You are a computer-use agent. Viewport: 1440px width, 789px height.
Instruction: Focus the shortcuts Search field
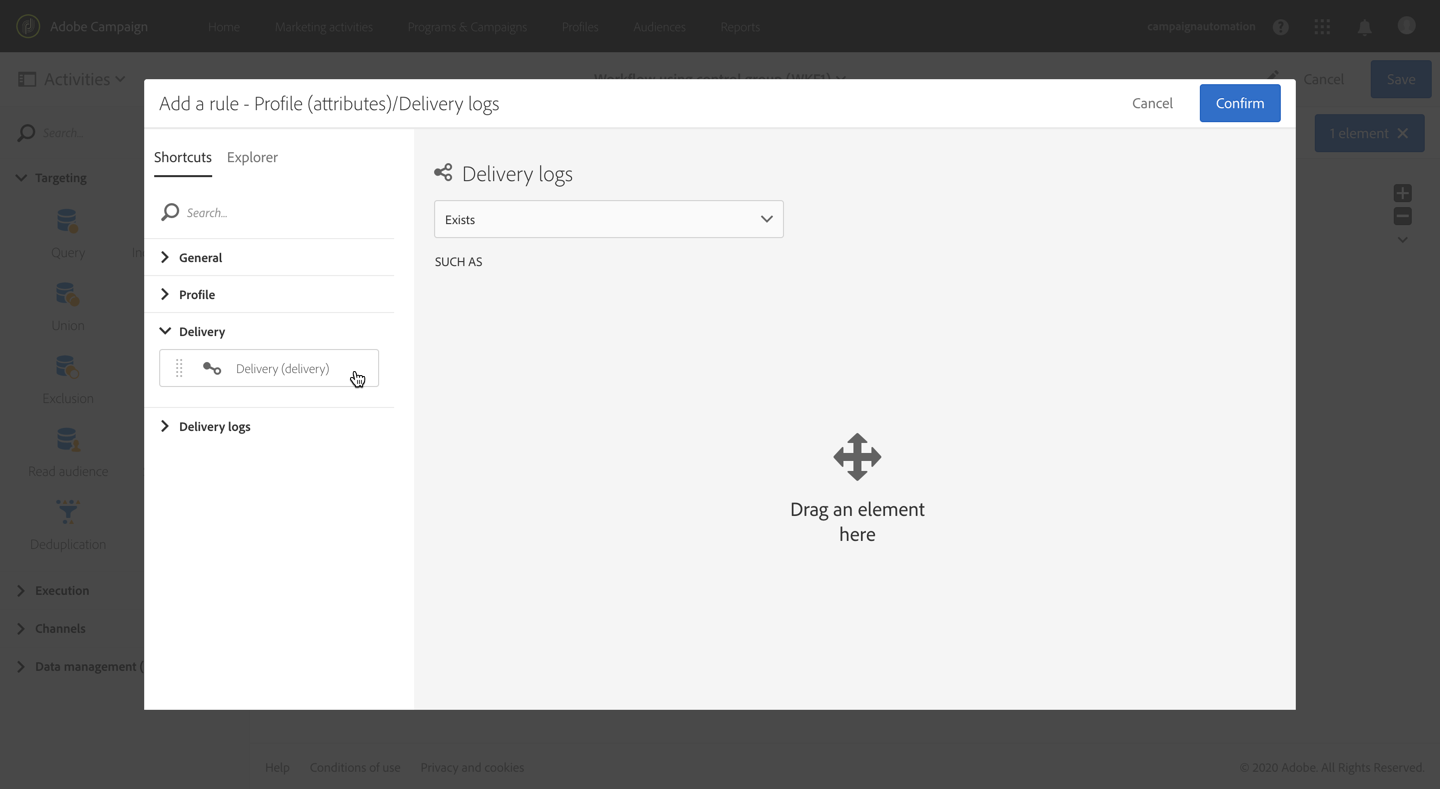click(276, 212)
